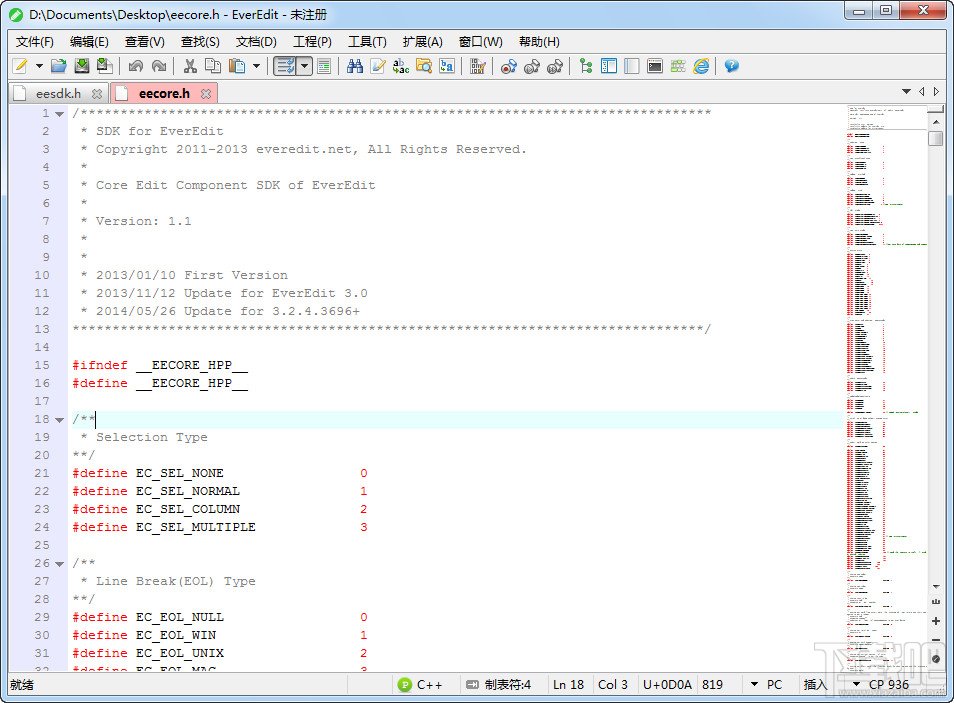The image size is (954, 703).
Task: Toggle the left side panel icon
Action: point(609,66)
